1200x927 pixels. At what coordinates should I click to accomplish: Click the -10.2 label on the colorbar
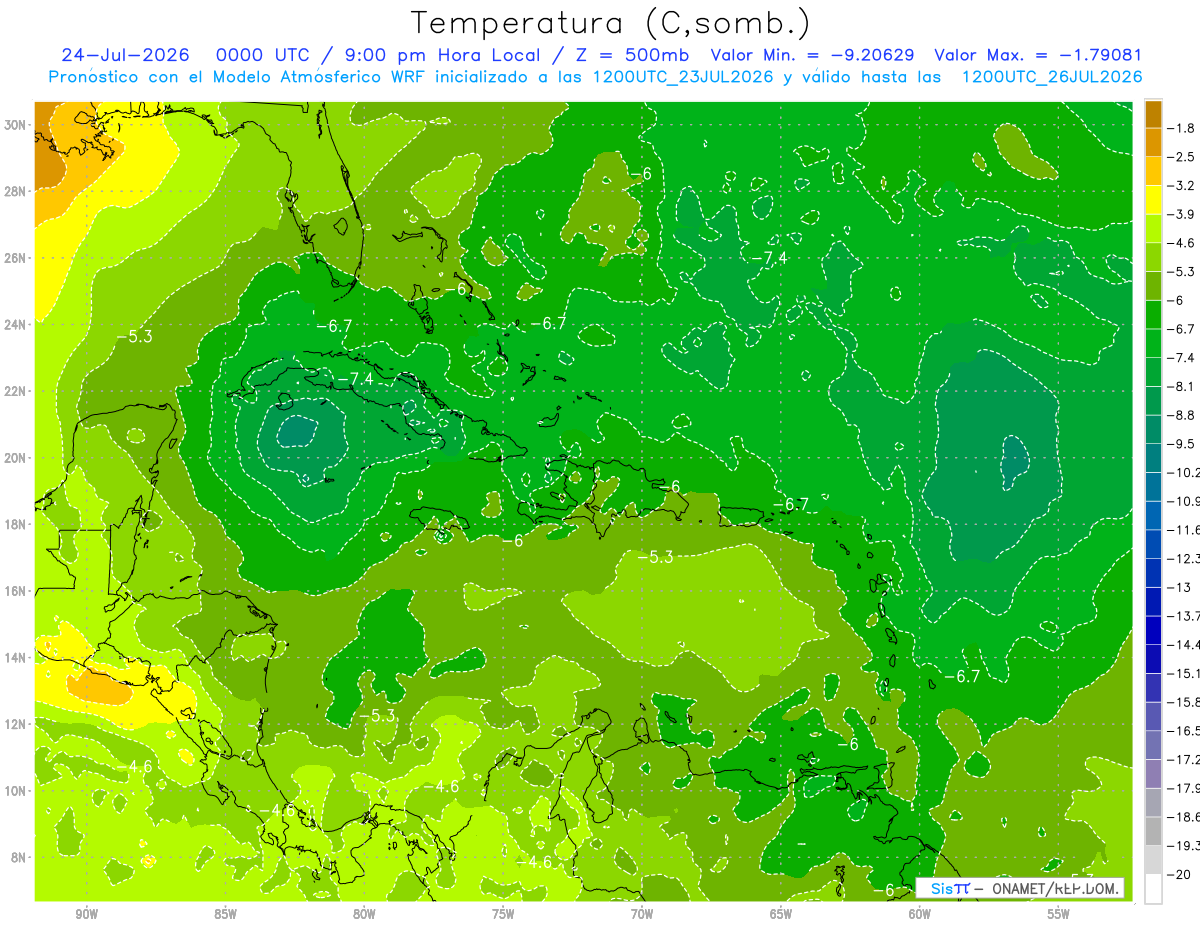coord(1183,473)
